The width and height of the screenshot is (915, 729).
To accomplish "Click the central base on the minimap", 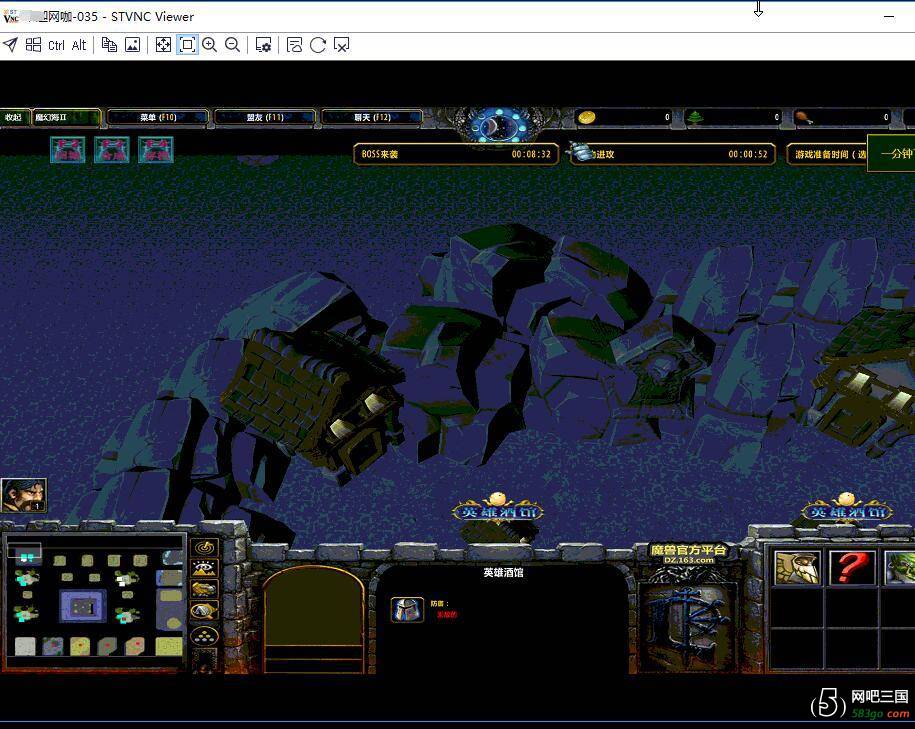I will [x=83, y=606].
